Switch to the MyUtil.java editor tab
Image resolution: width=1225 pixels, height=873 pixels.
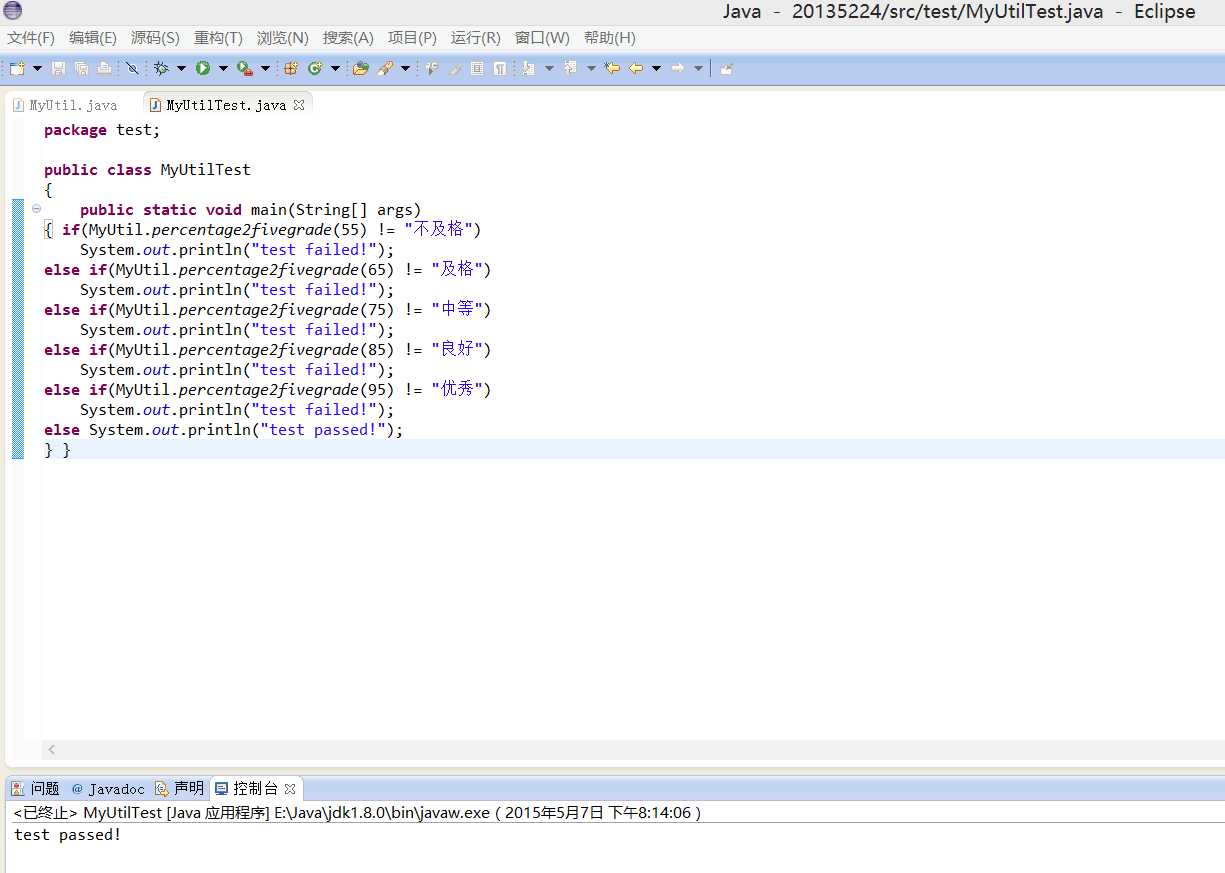(65, 105)
